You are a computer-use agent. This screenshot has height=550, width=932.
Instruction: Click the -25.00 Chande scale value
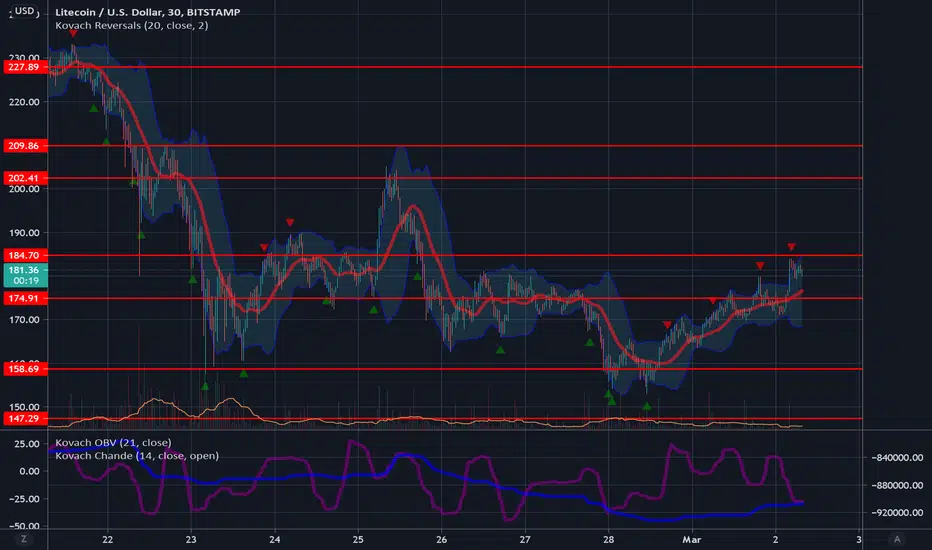click(24, 499)
